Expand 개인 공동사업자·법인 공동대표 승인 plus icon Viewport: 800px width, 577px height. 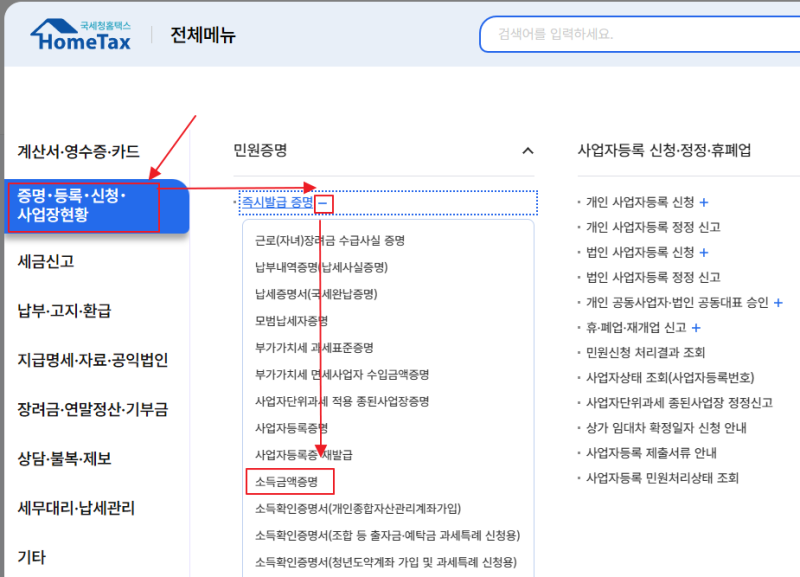pos(778,303)
